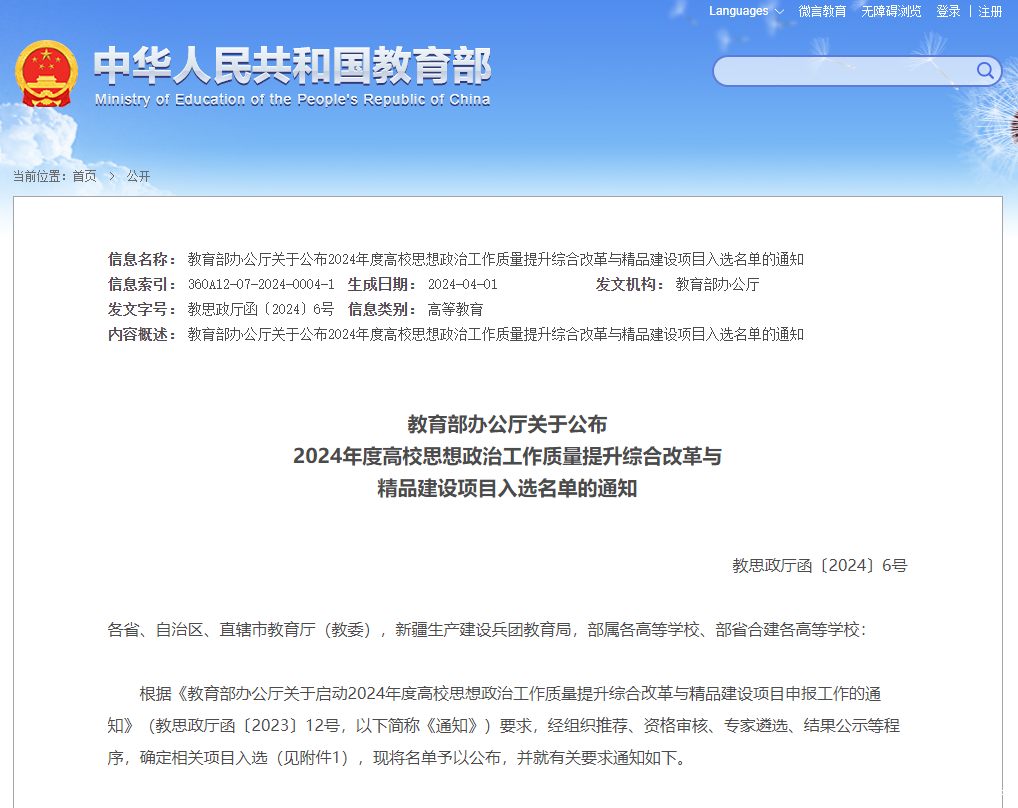The height and width of the screenshot is (808, 1018).
Task: Click the magnifier search icon
Action: click(985, 70)
